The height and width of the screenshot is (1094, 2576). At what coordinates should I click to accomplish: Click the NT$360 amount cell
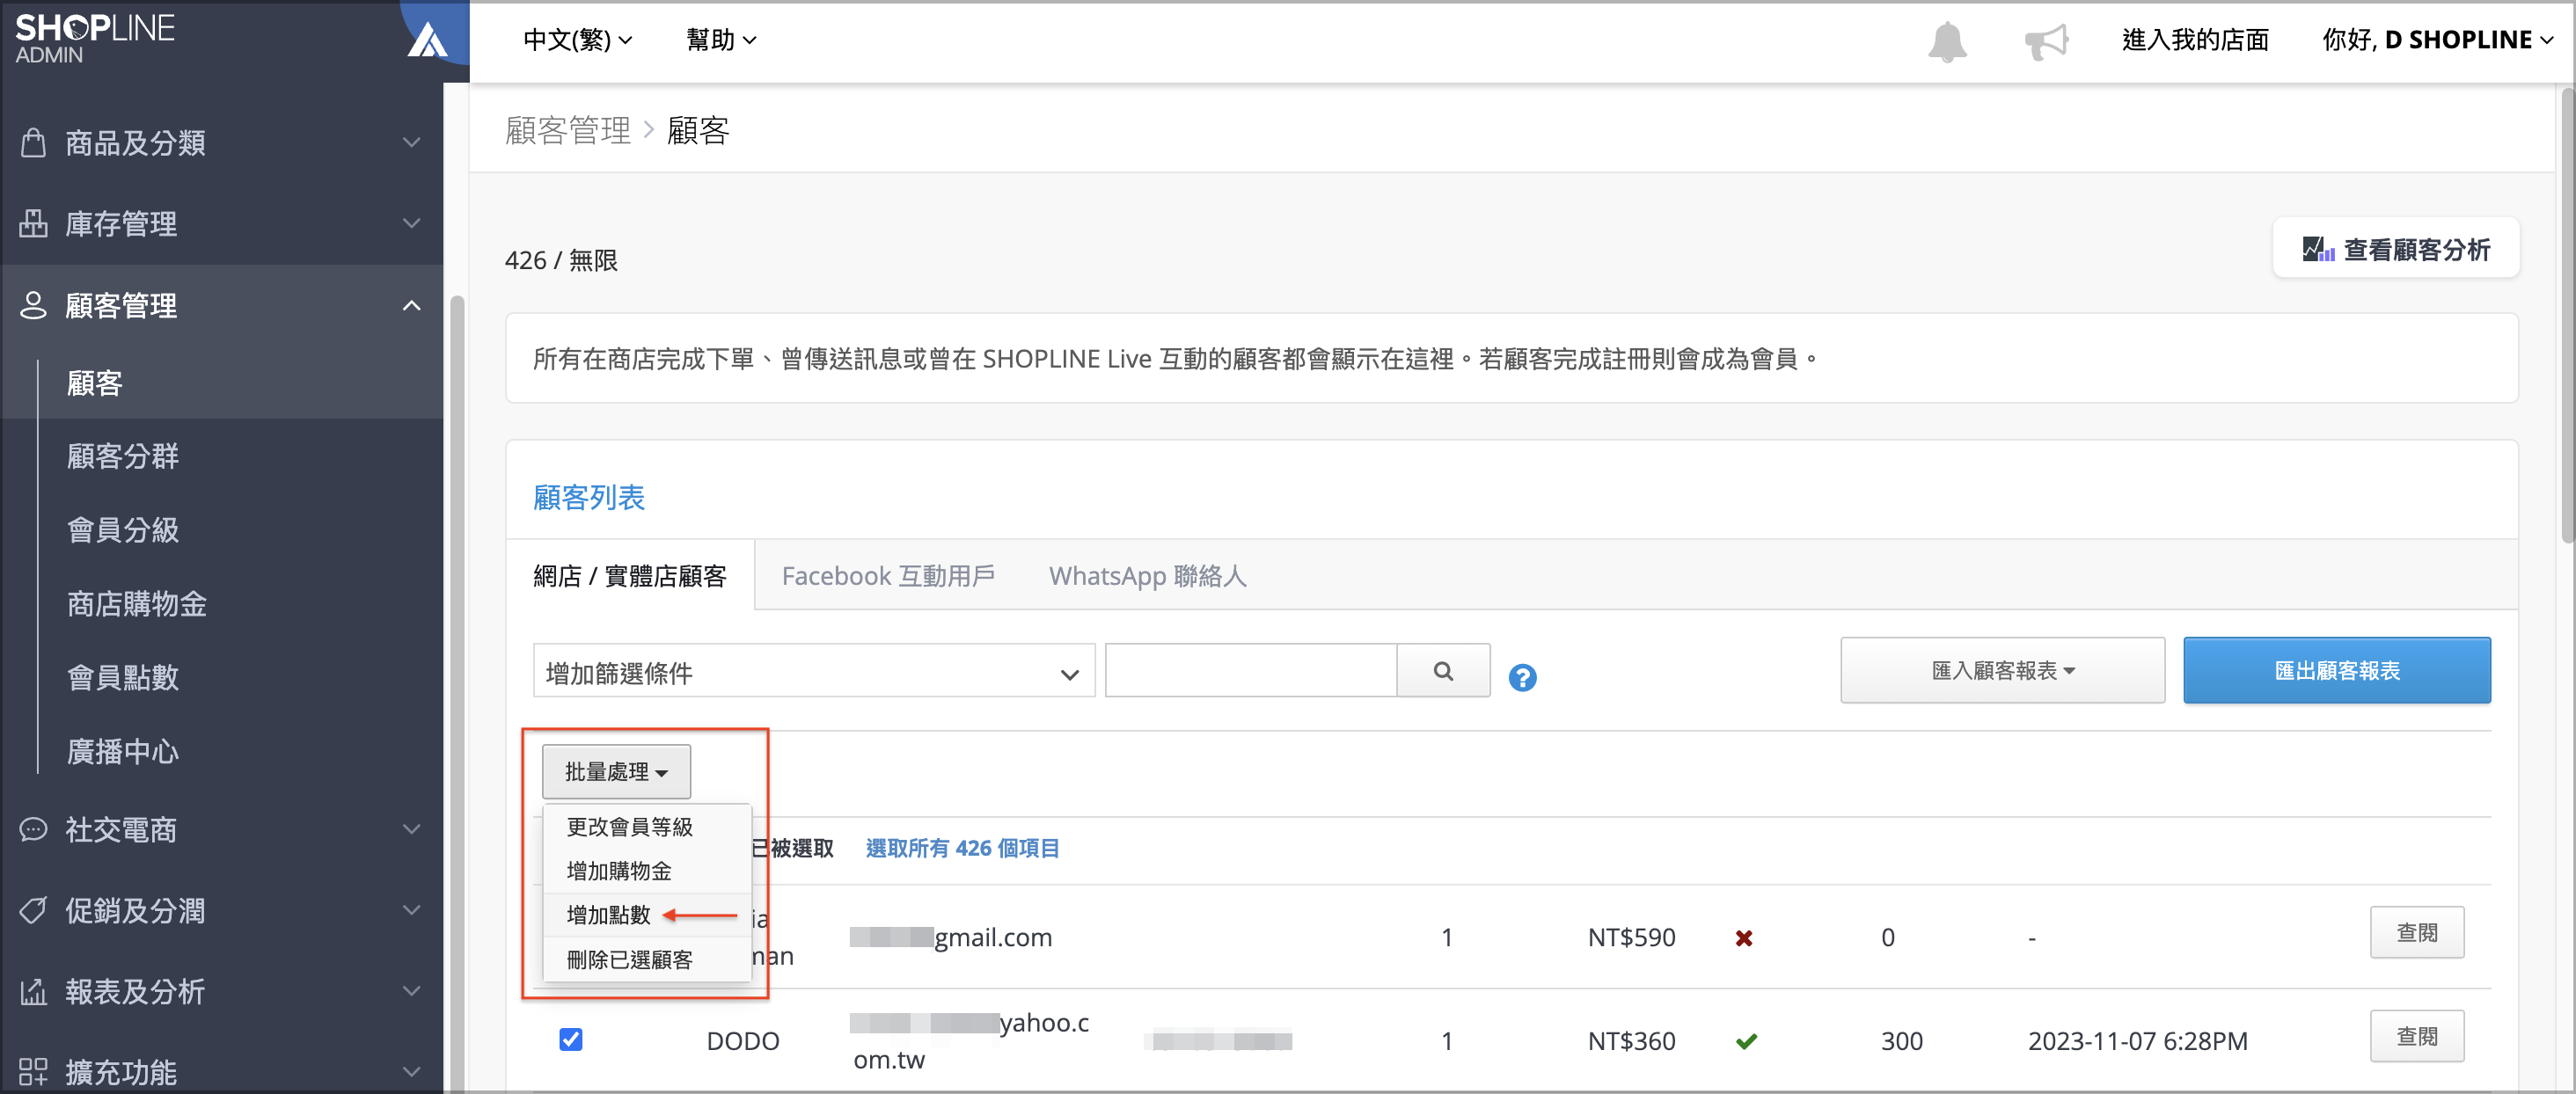(x=1631, y=1041)
